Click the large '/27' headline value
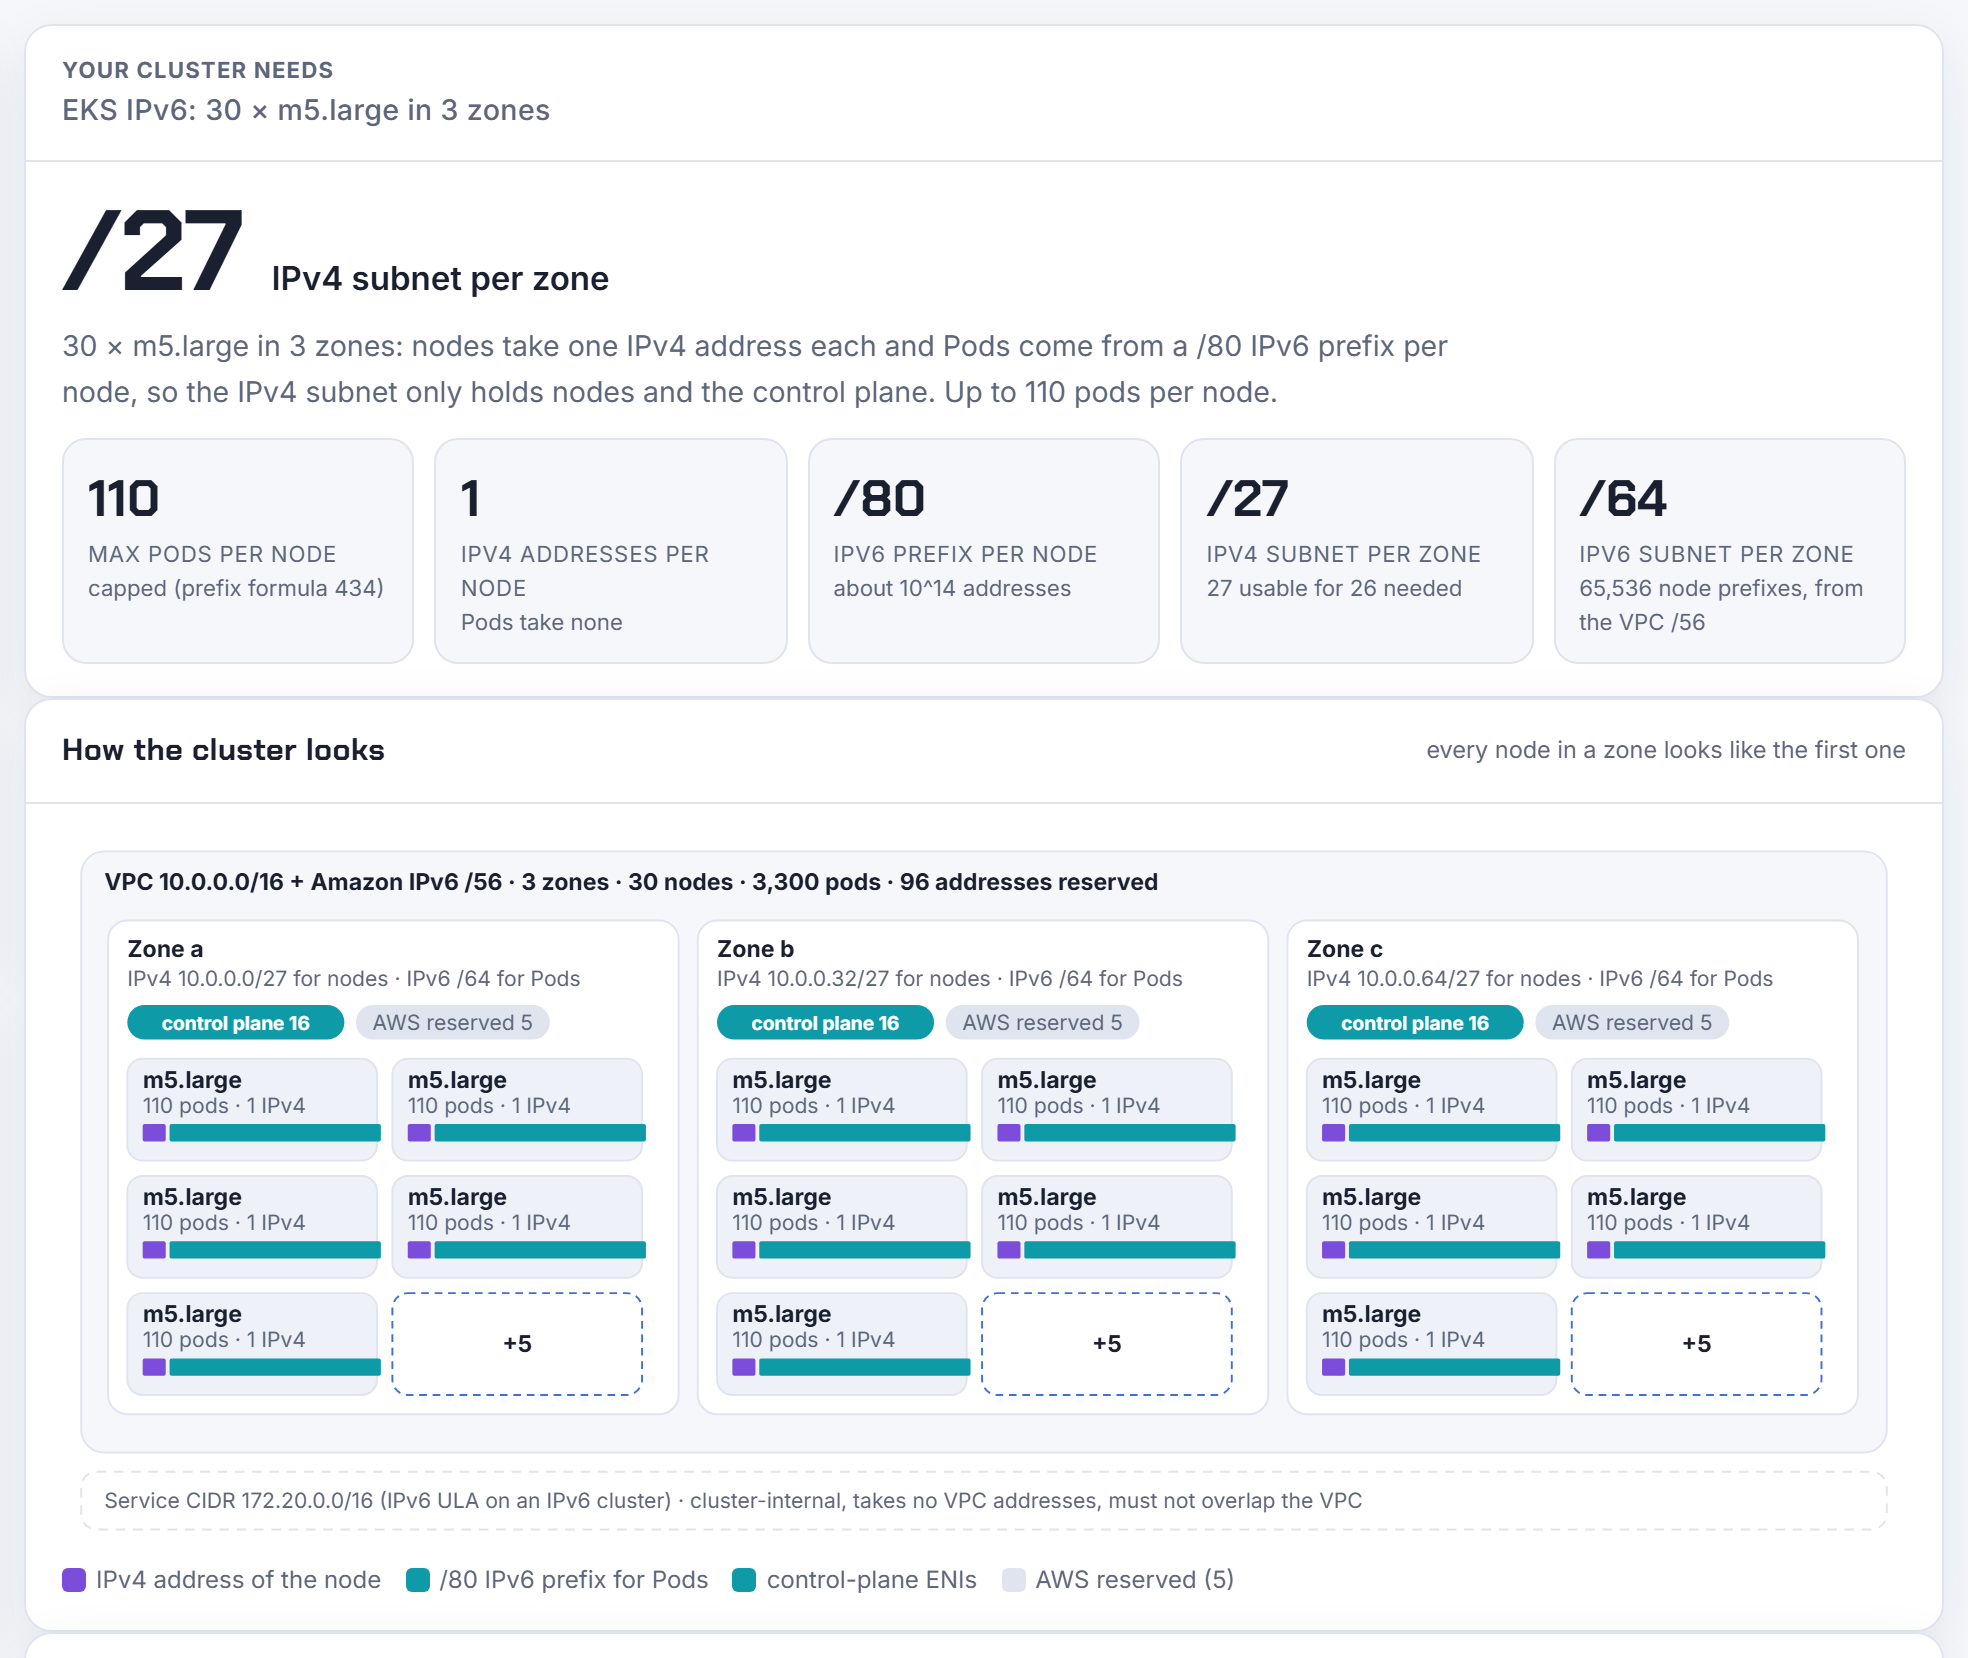The width and height of the screenshot is (1968, 1658). (153, 251)
